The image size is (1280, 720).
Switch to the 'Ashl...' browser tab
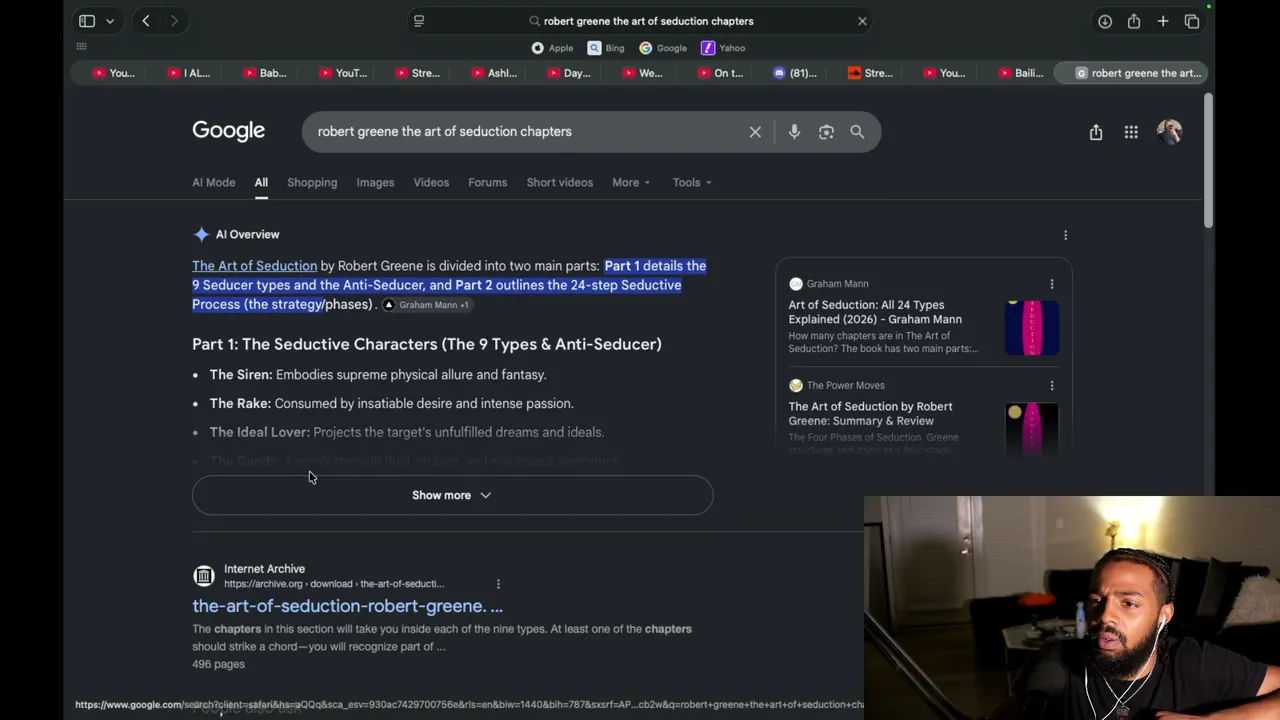[x=493, y=73]
